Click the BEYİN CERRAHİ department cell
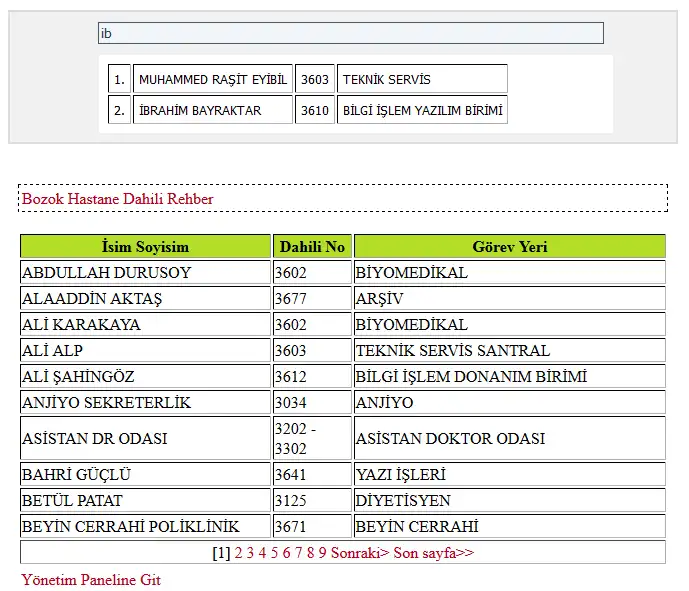The image size is (689, 591). click(x=510, y=526)
